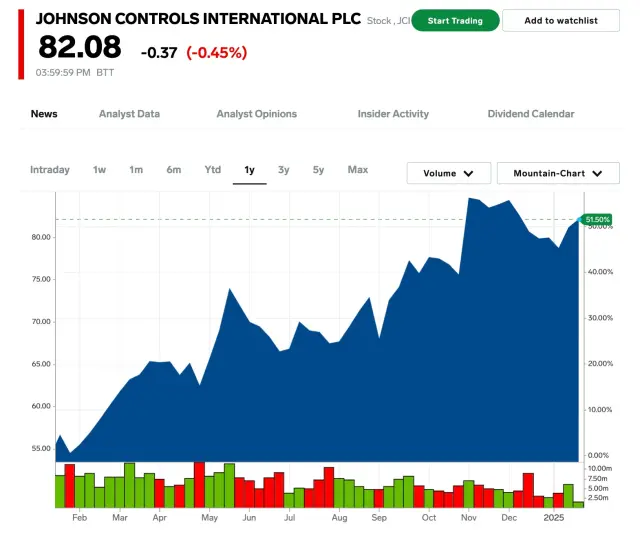
Task: Open the News tab
Action: click(x=44, y=114)
